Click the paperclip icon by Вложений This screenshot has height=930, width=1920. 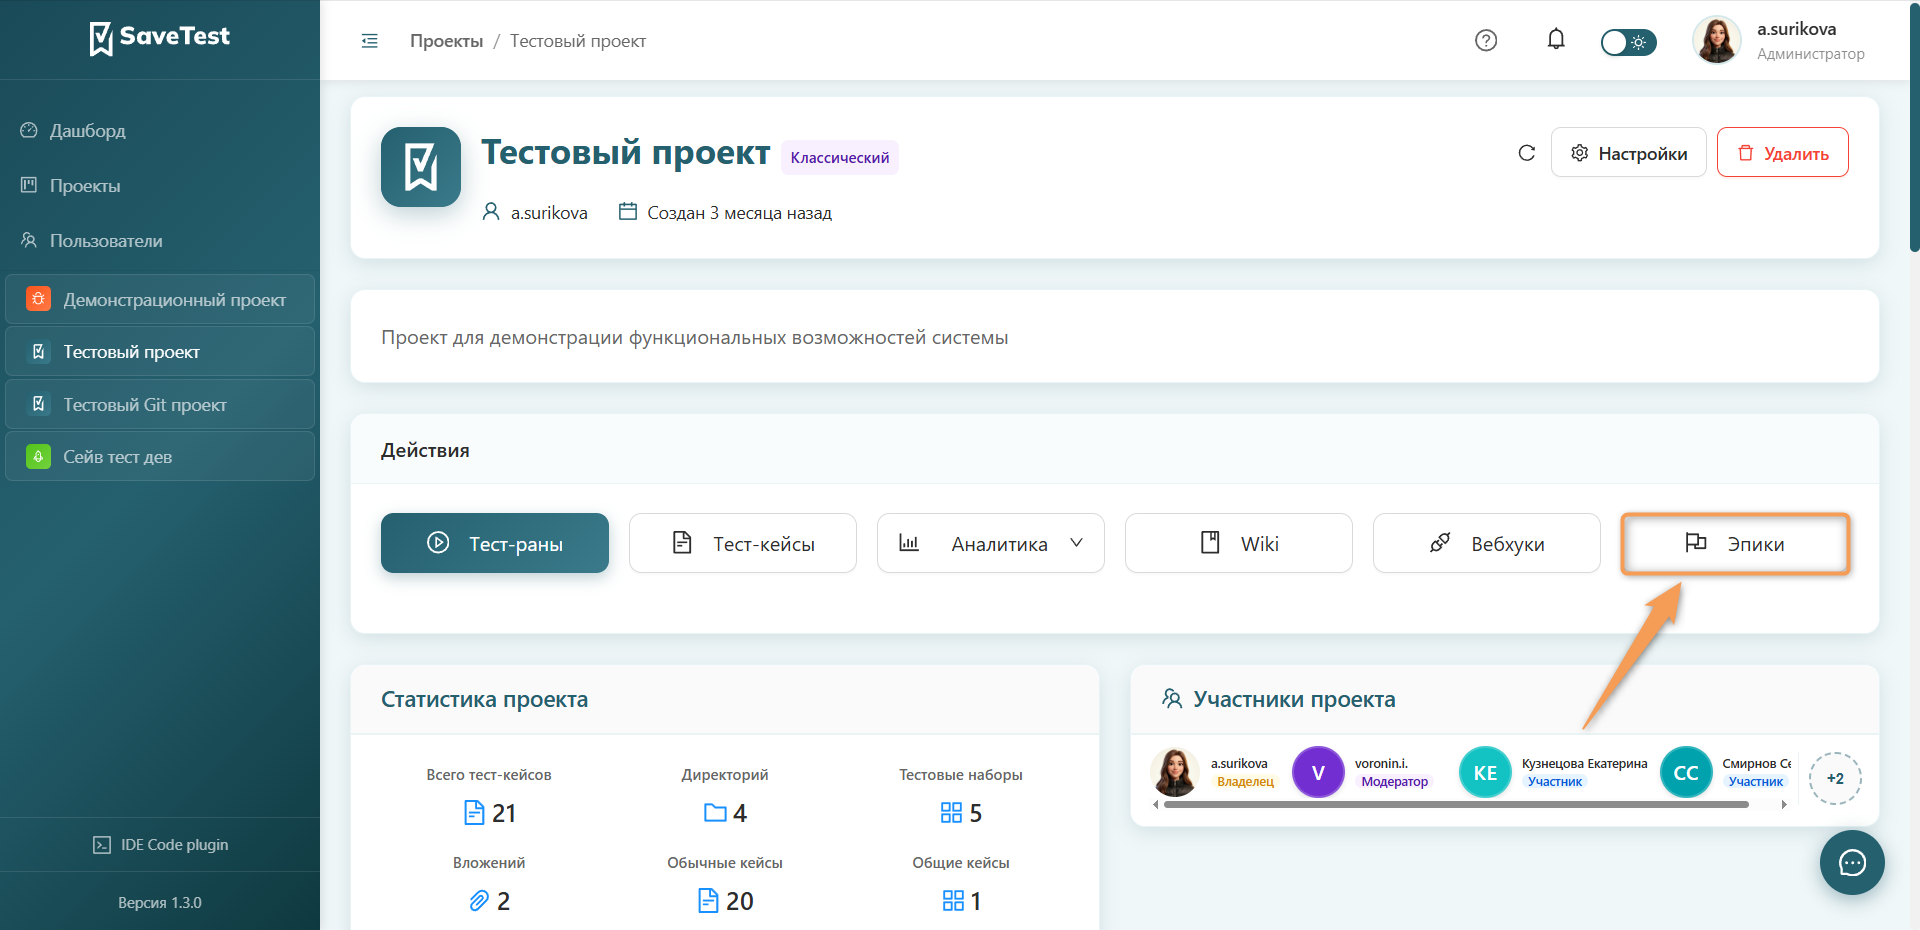pos(479,901)
